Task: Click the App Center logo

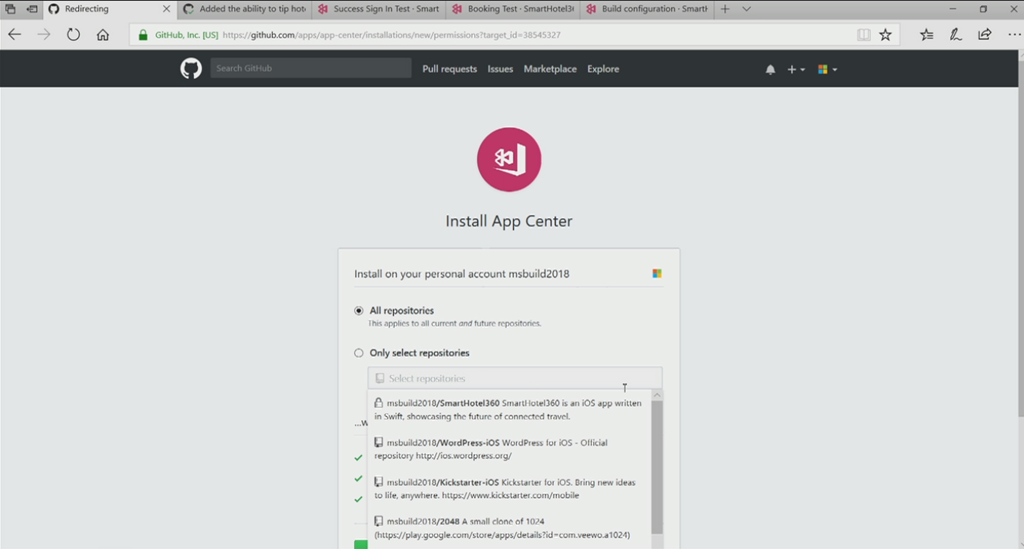Action: (x=509, y=160)
